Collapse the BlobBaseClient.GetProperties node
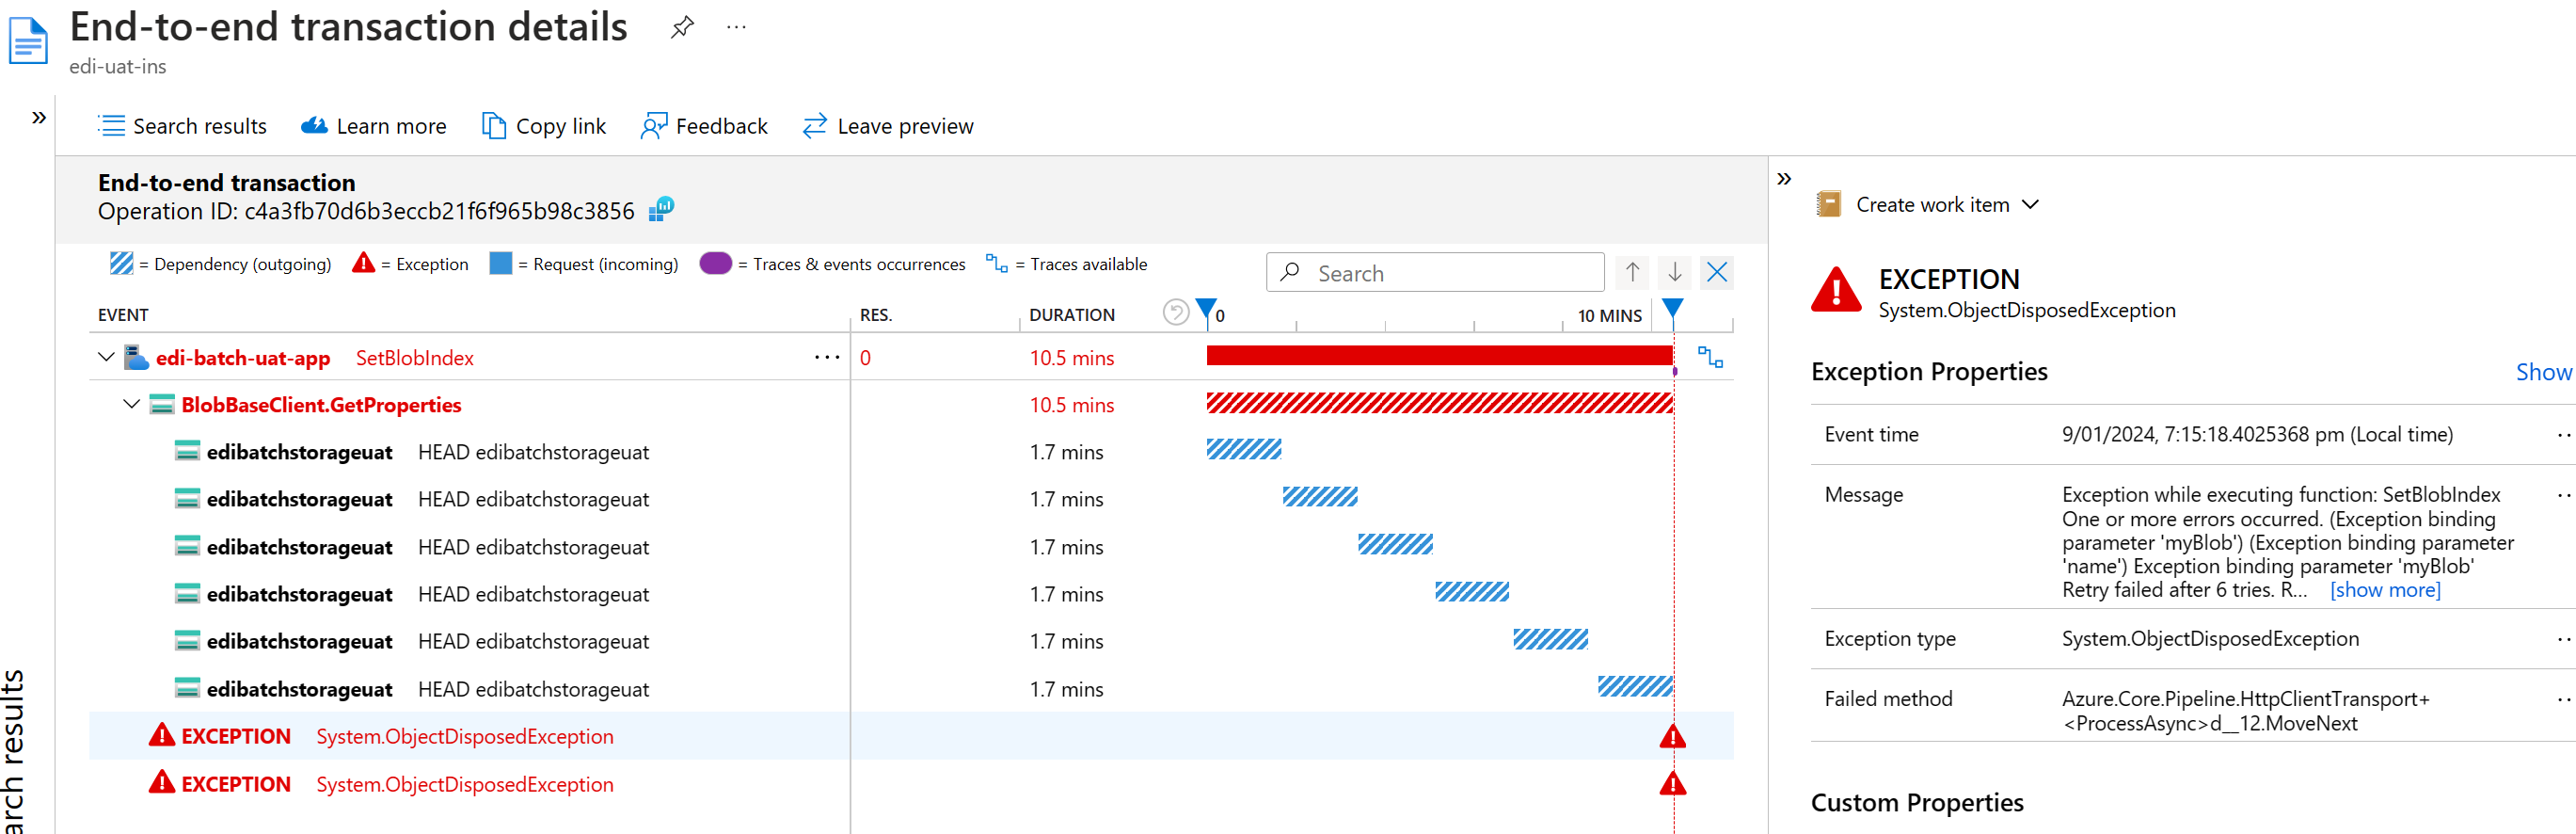Screen dimensions: 2576x834 coord(131,404)
